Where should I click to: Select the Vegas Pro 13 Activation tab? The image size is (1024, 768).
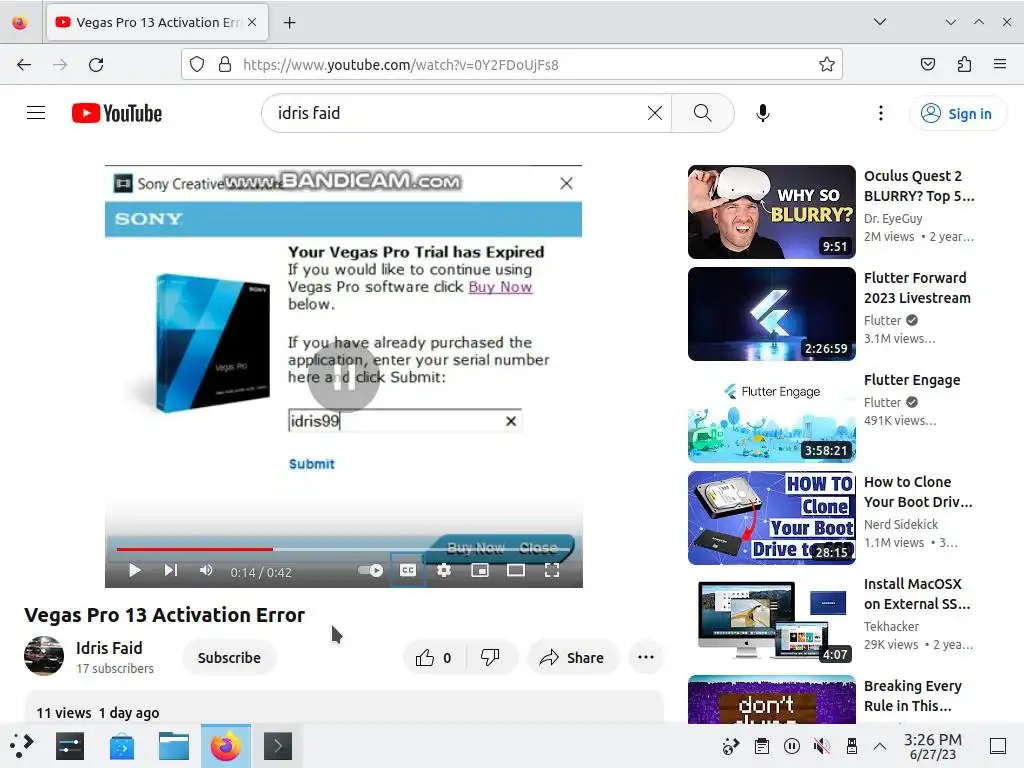coord(157,23)
